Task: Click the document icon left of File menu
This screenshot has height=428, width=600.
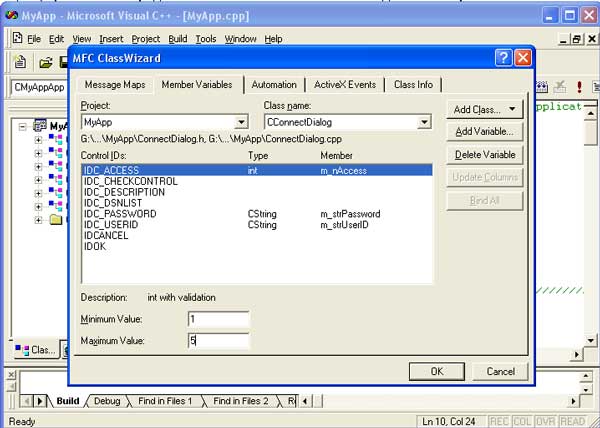Action: [x=18, y=38]
